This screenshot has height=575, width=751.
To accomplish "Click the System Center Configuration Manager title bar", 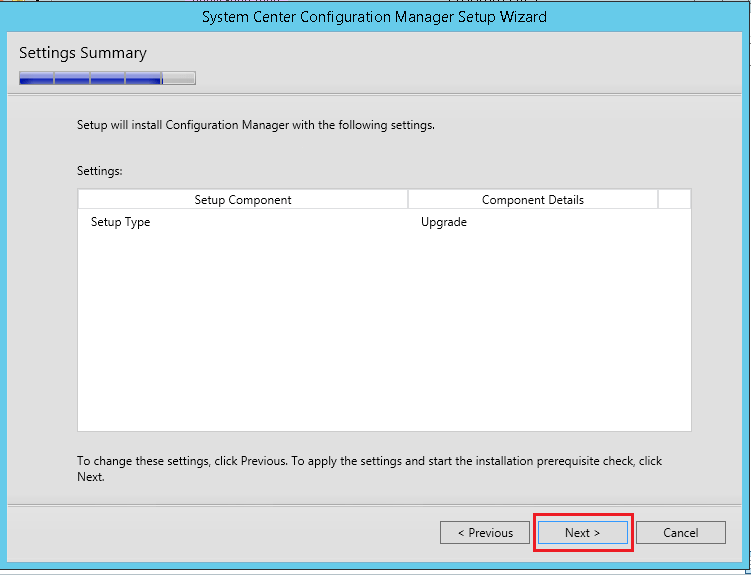I will point(375,17).
